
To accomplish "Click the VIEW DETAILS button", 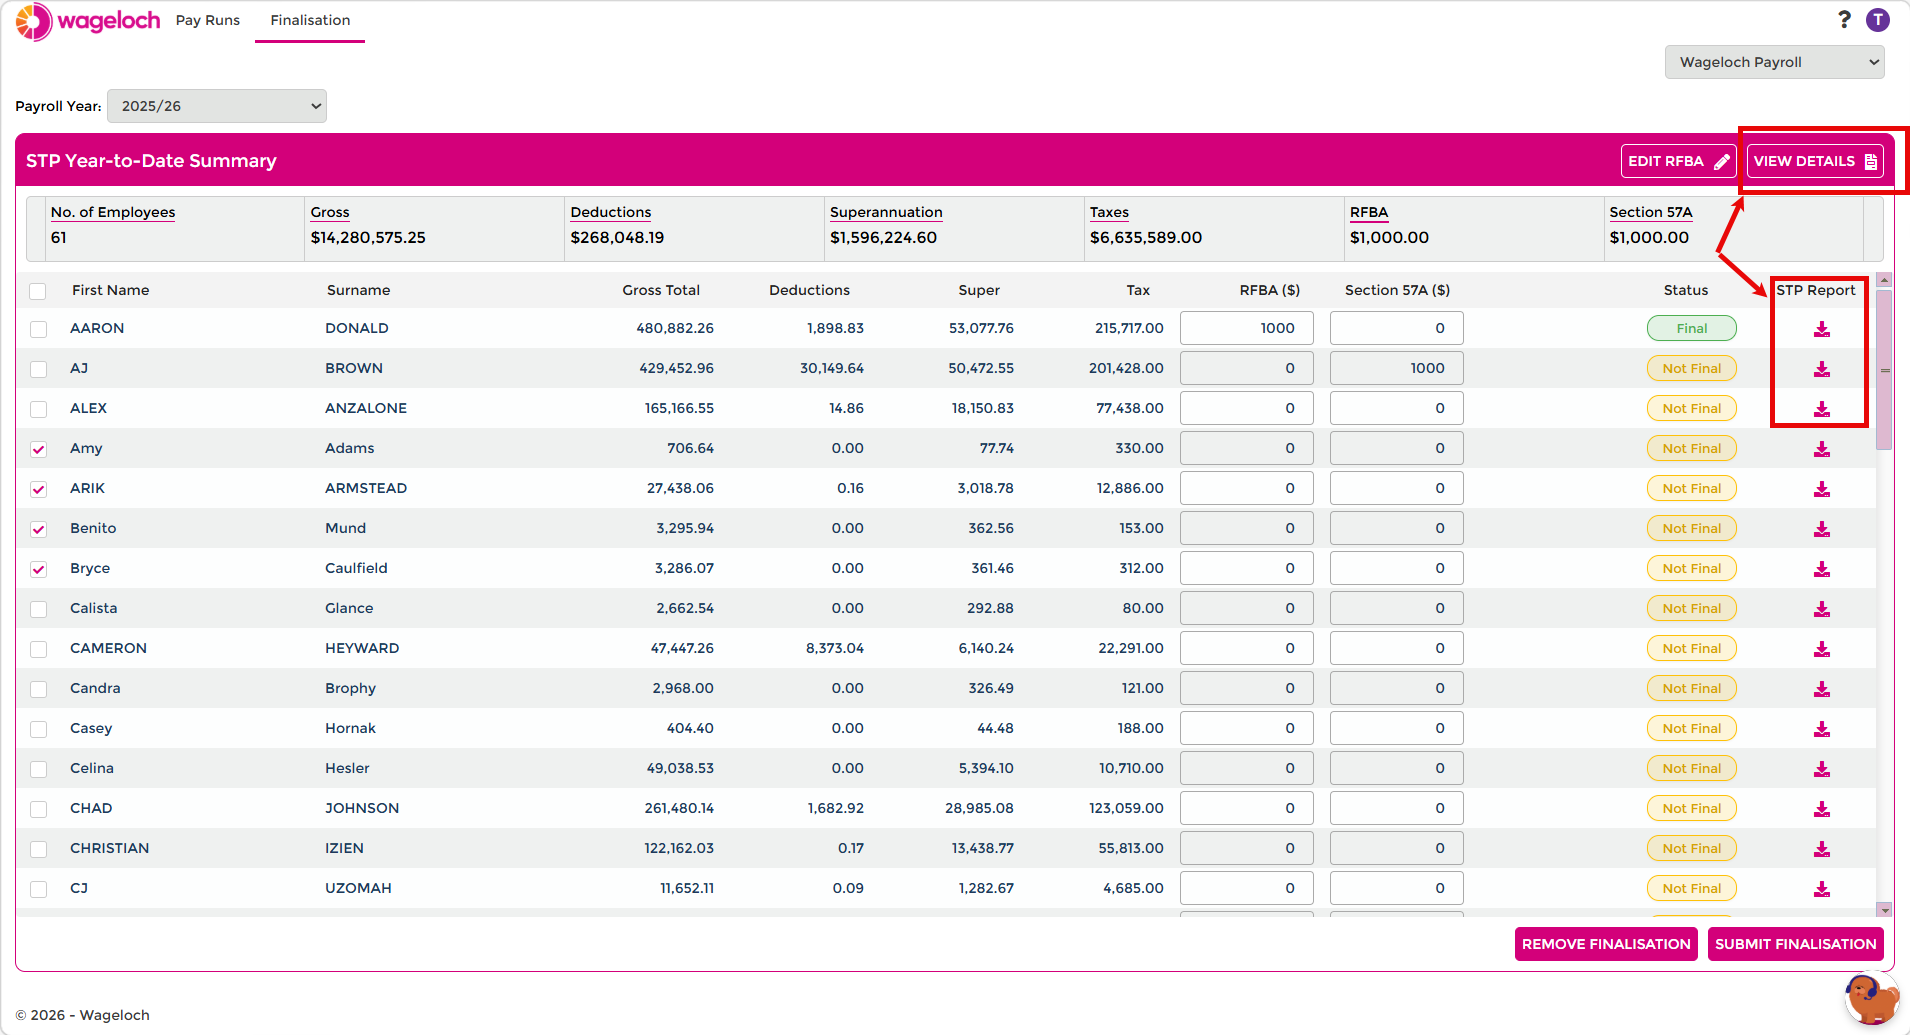I will coord(1815,161).
